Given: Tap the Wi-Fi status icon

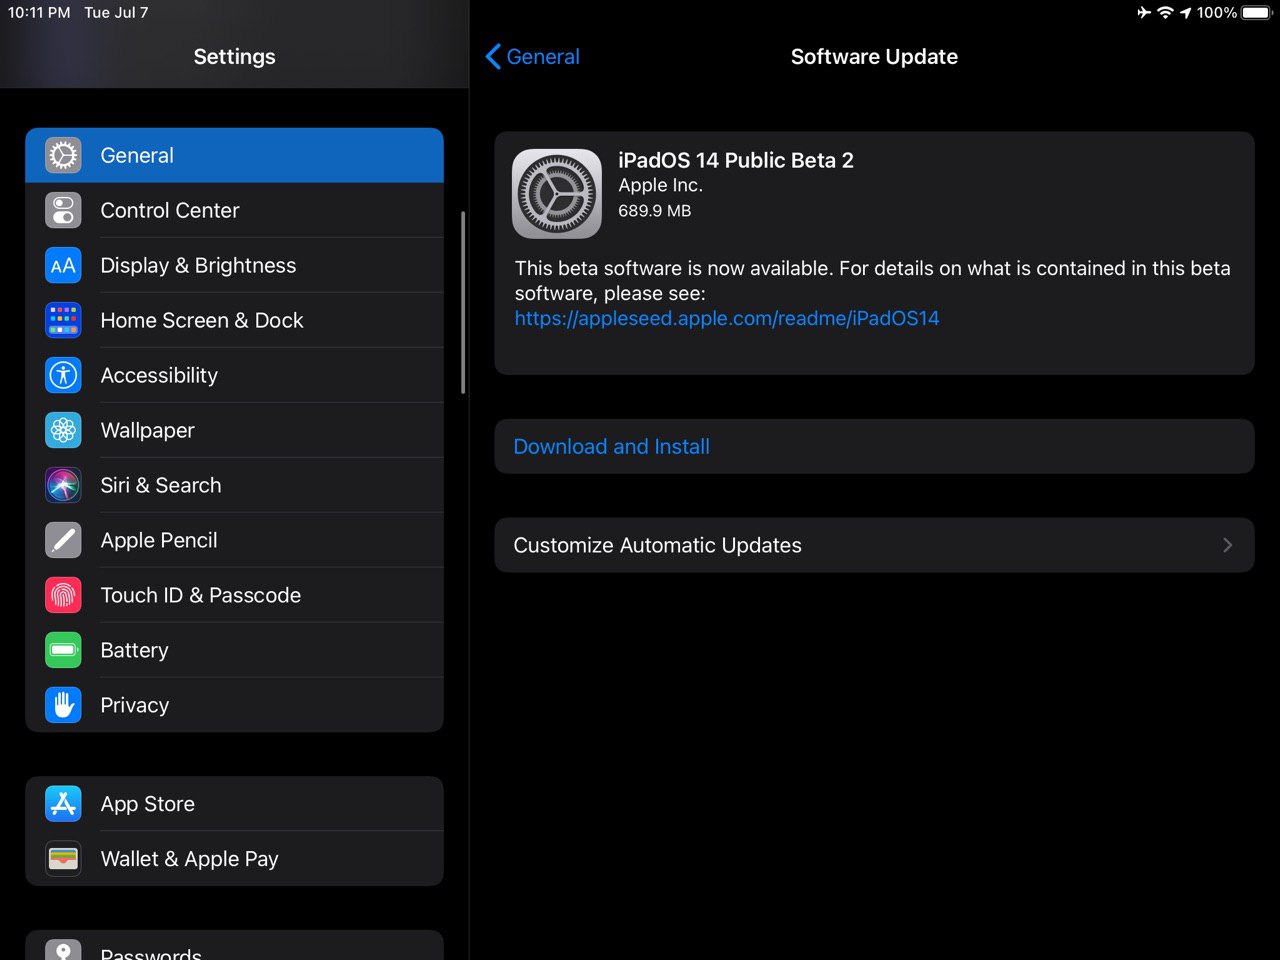Looking at the screenshot, I should pyautogui.click(x=1165, y=12).
